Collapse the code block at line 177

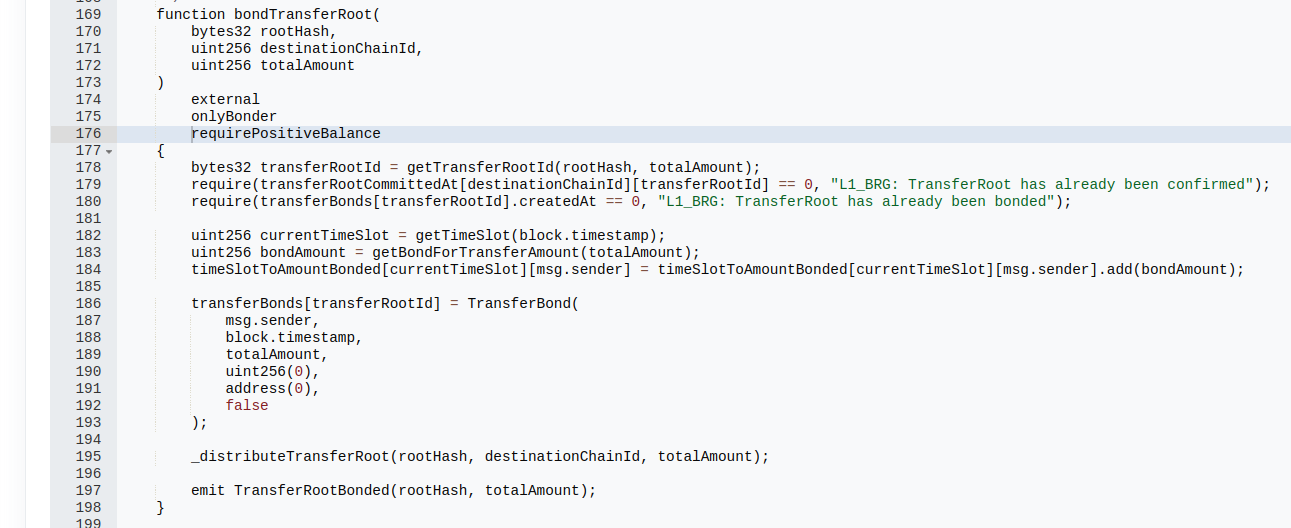point(109,151)
